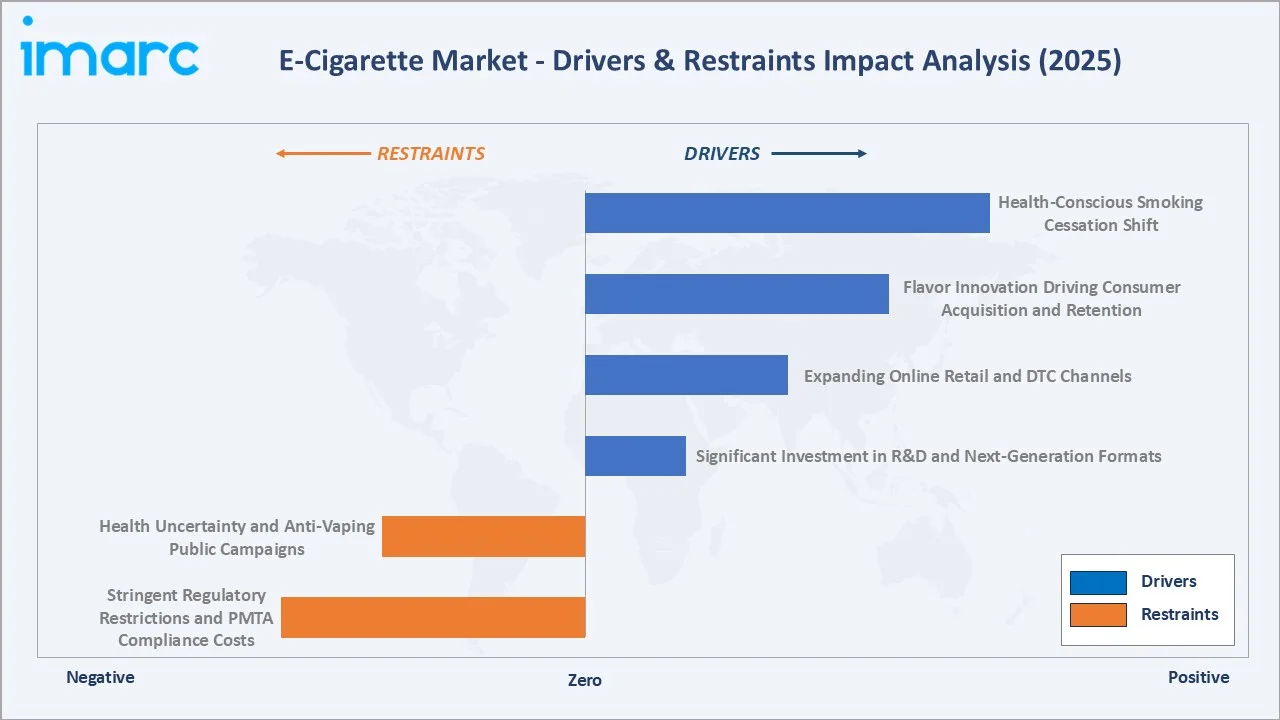Select the RESTRAINTS direction arrow
This screenshot has width=1280, height=720.
point(320,153)
